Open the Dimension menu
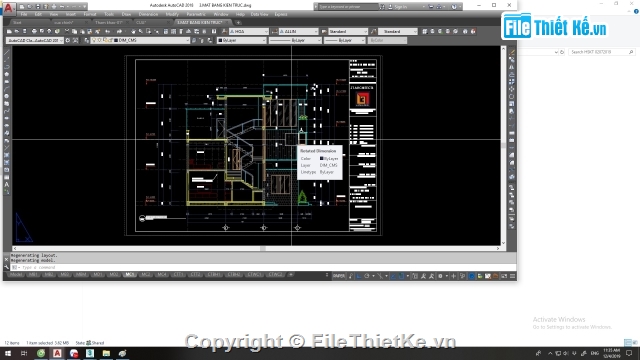 (x=148, y=14)
